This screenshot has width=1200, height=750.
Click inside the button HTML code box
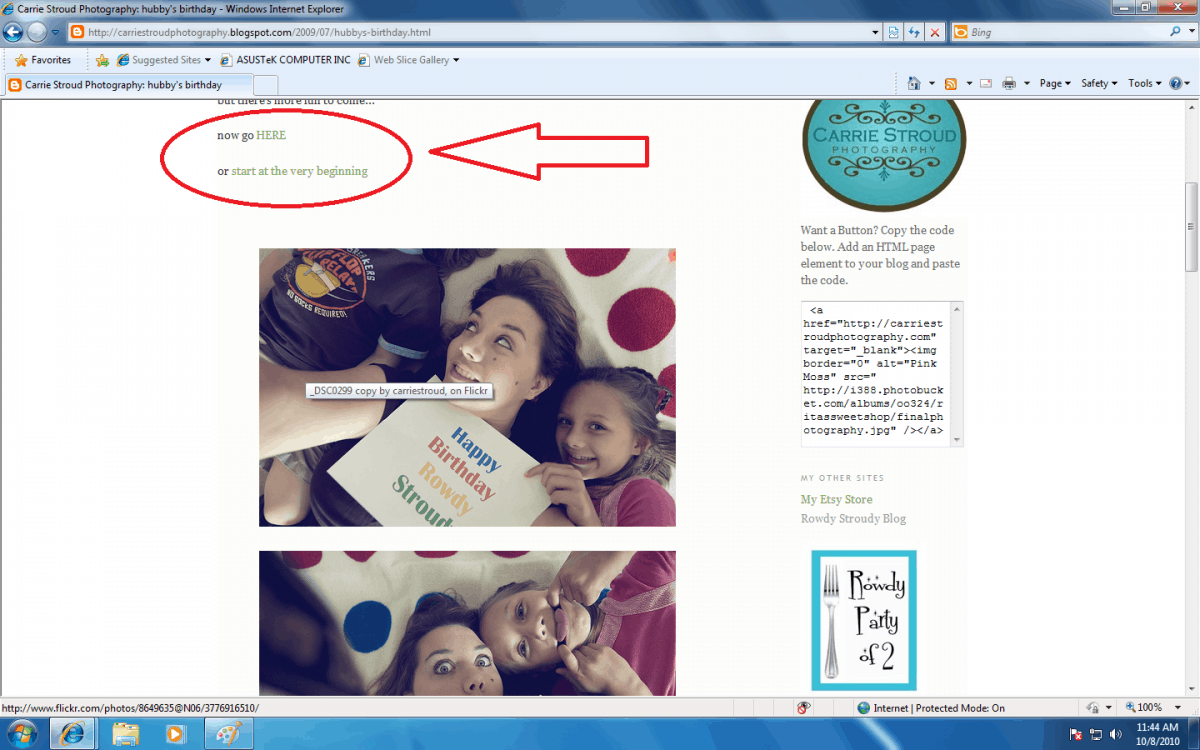pos(875,374)
